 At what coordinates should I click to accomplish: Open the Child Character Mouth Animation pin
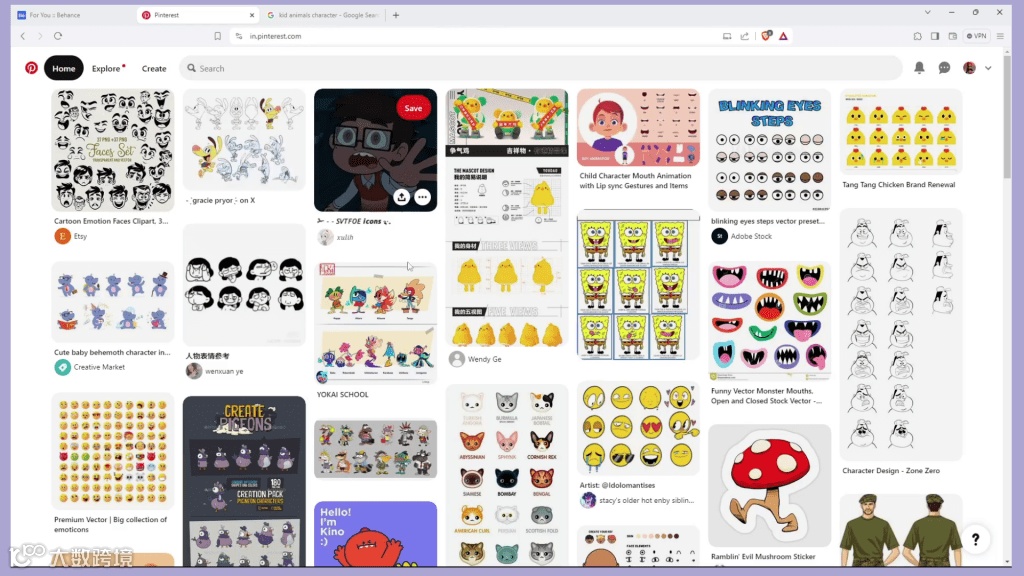click(x=638, y=127)
